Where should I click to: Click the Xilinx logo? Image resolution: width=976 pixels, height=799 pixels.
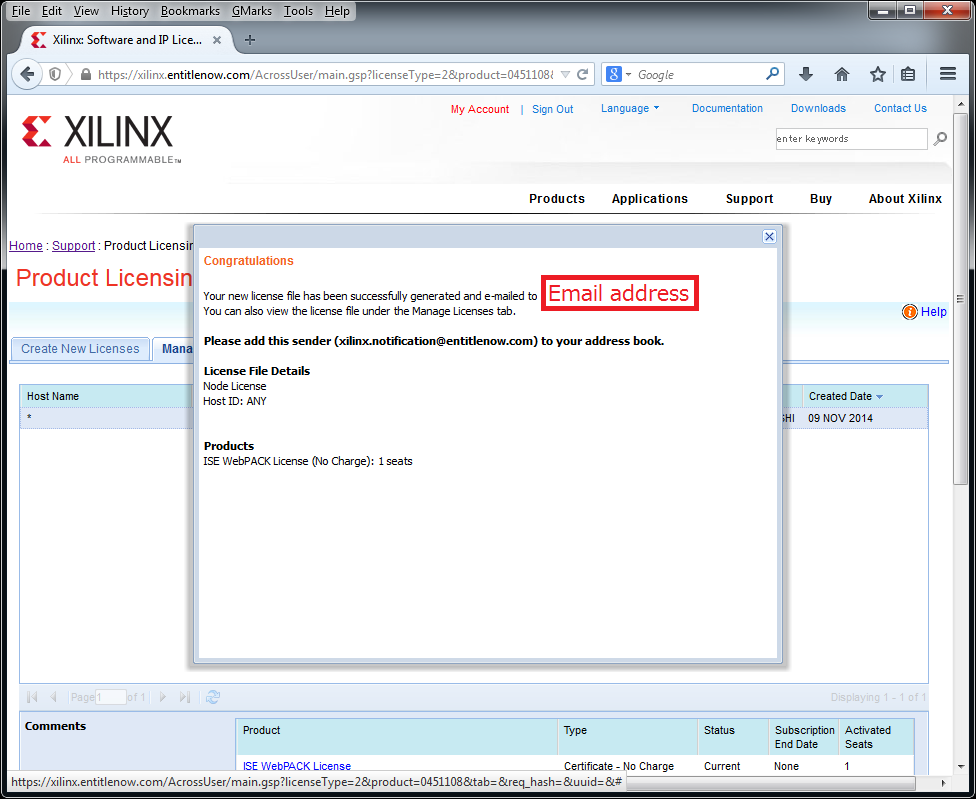(x=101, y=138)
